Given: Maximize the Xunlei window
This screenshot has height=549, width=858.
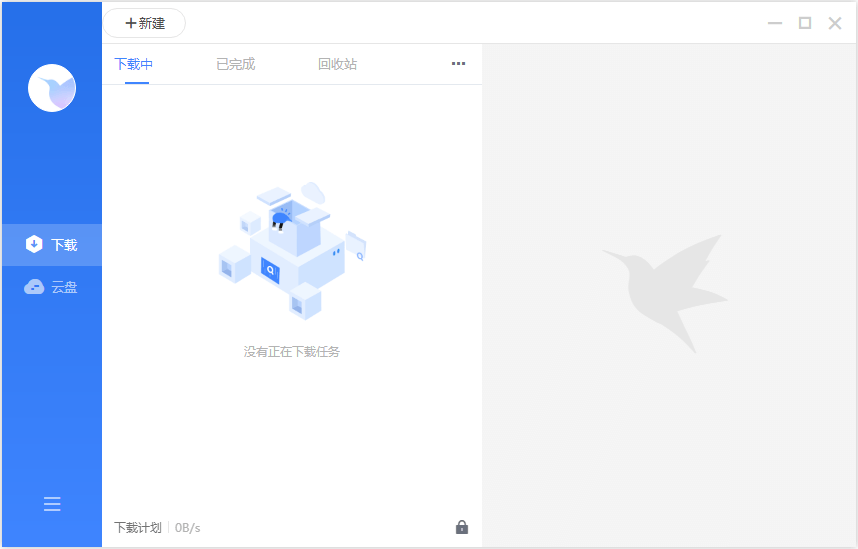Looking at the screenshot, I should (x=804, y=23).
